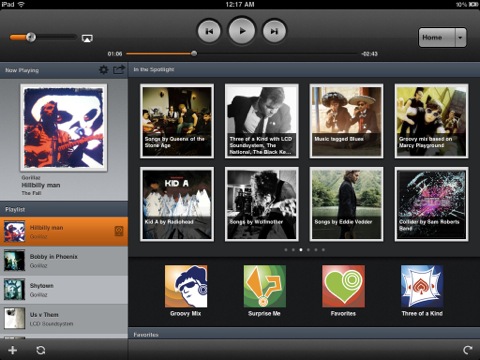Select the active Spotlight page indicator dot
This screenshot has width=480, height=360.
tap(301, 250)
